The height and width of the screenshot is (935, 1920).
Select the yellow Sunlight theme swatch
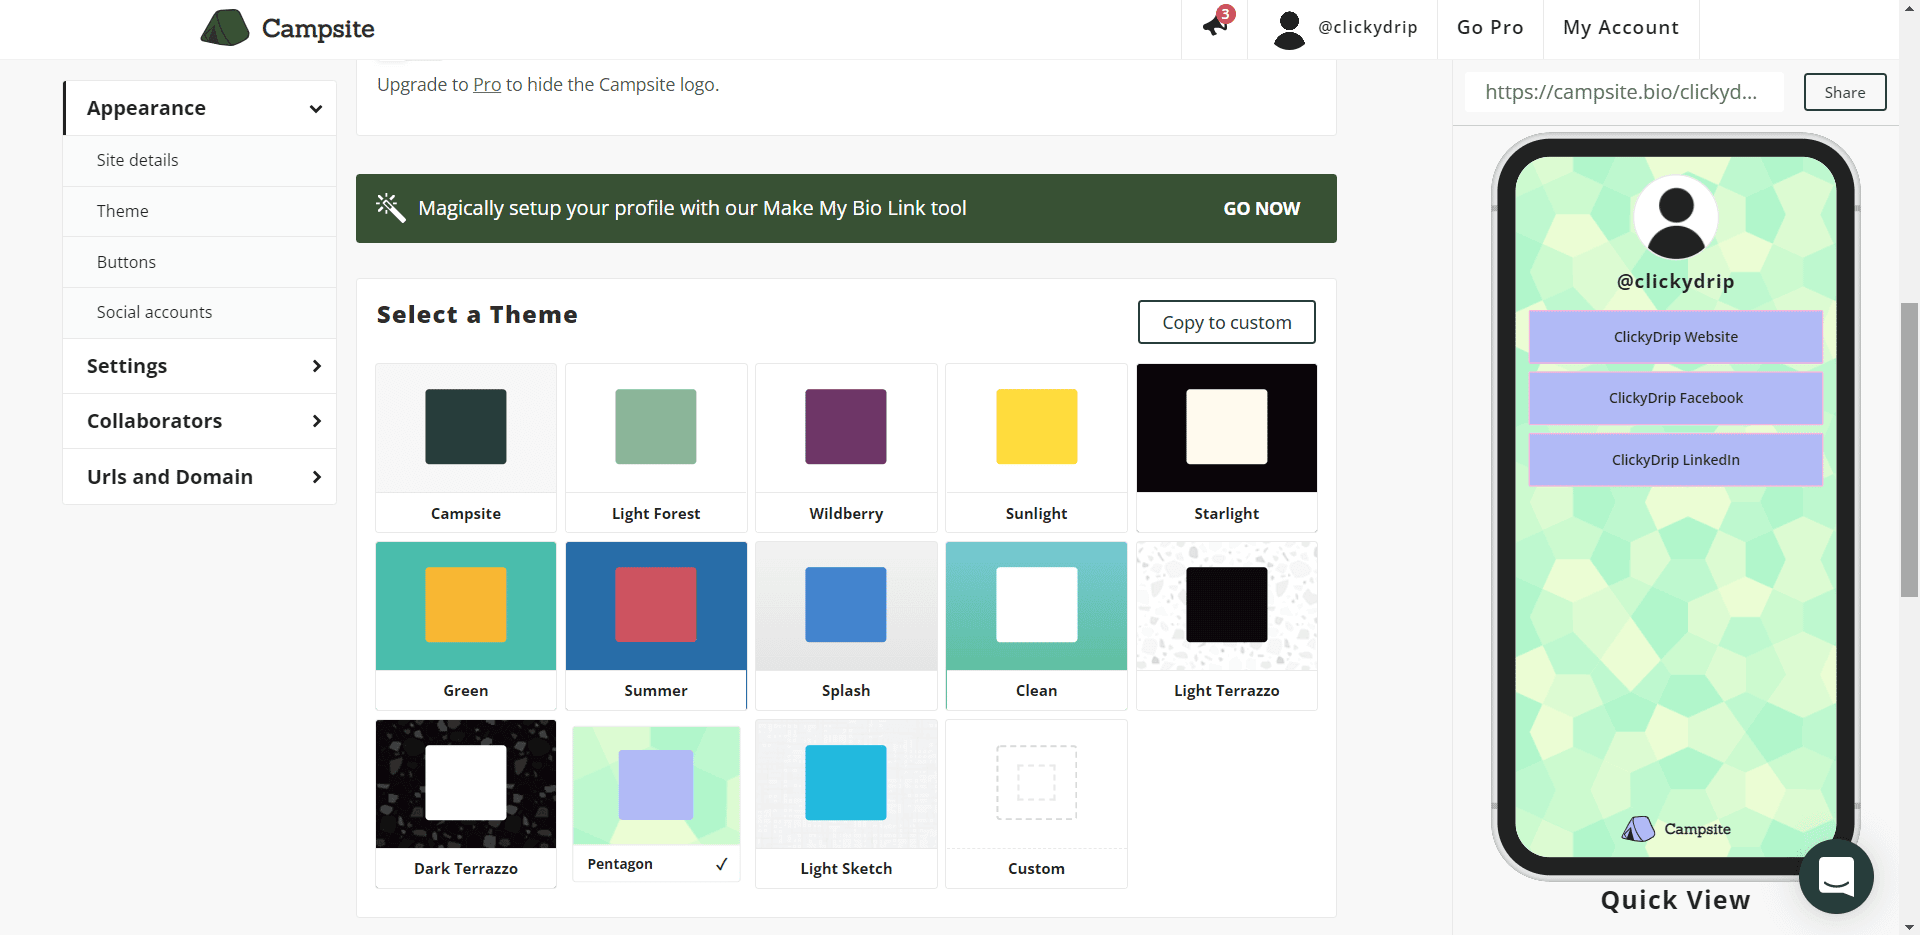(x=1036, y=427)
